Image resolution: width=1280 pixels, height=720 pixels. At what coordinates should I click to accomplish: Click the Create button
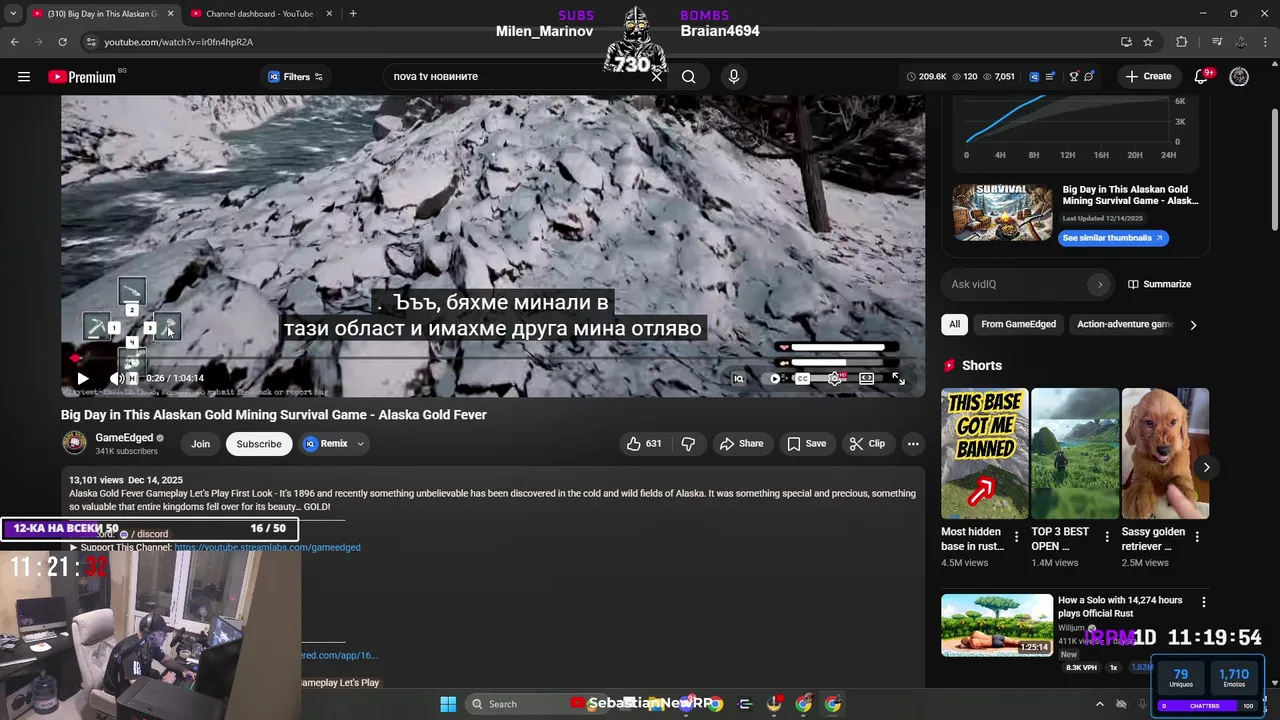[x=1148, y=76]
